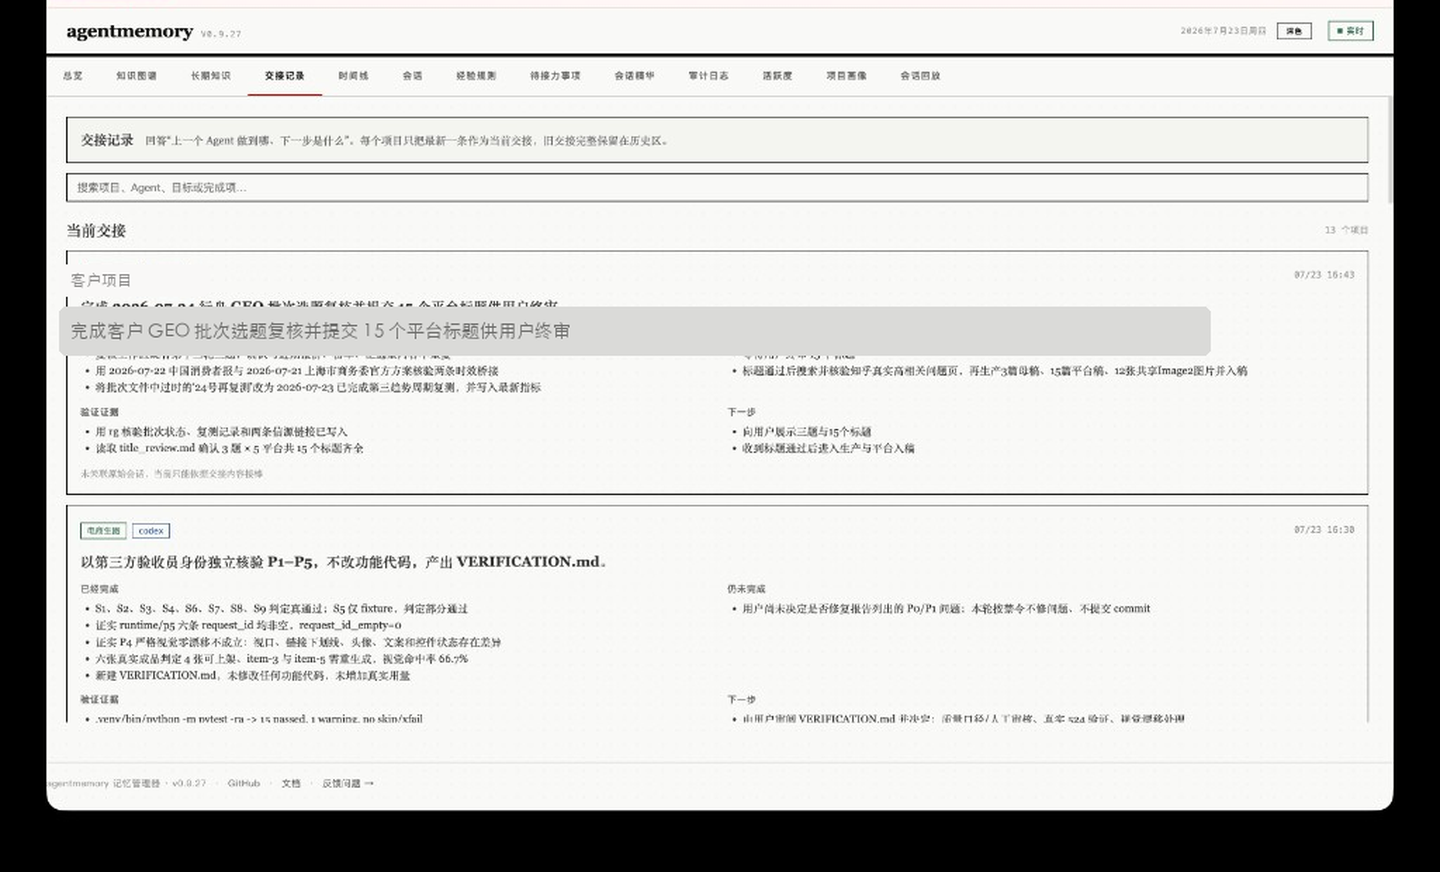Open the 文档 footer link

tap(291, 783)
